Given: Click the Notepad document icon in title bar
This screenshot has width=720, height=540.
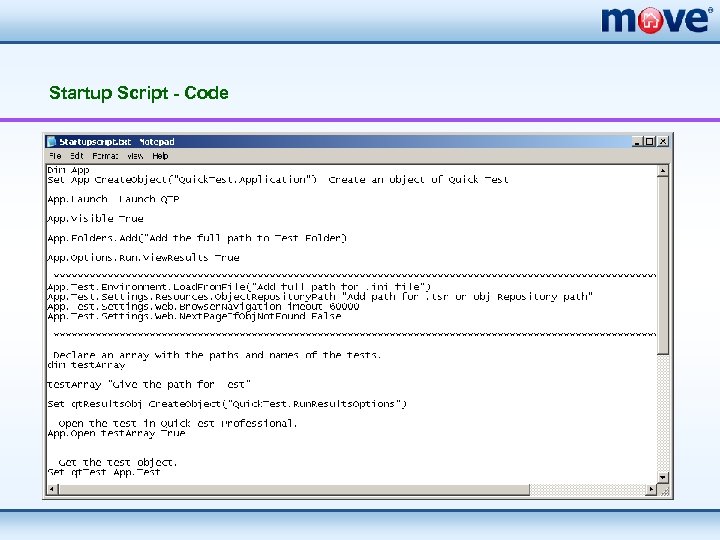Looking at the screenshot, I should click(51, 141).
